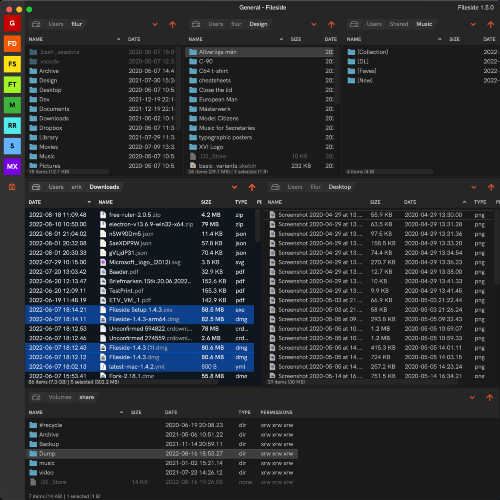Switch to the yellow FS layout tab
Viewport: 500px width, 500px height.
pyautogui.click(x=12, y=64)
